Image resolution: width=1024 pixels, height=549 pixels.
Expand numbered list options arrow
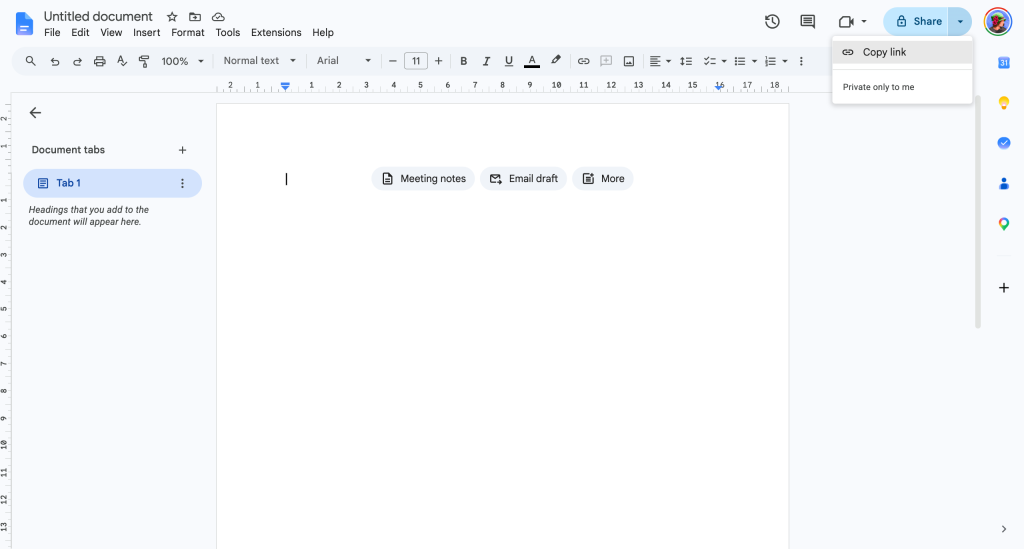[785, 61]
